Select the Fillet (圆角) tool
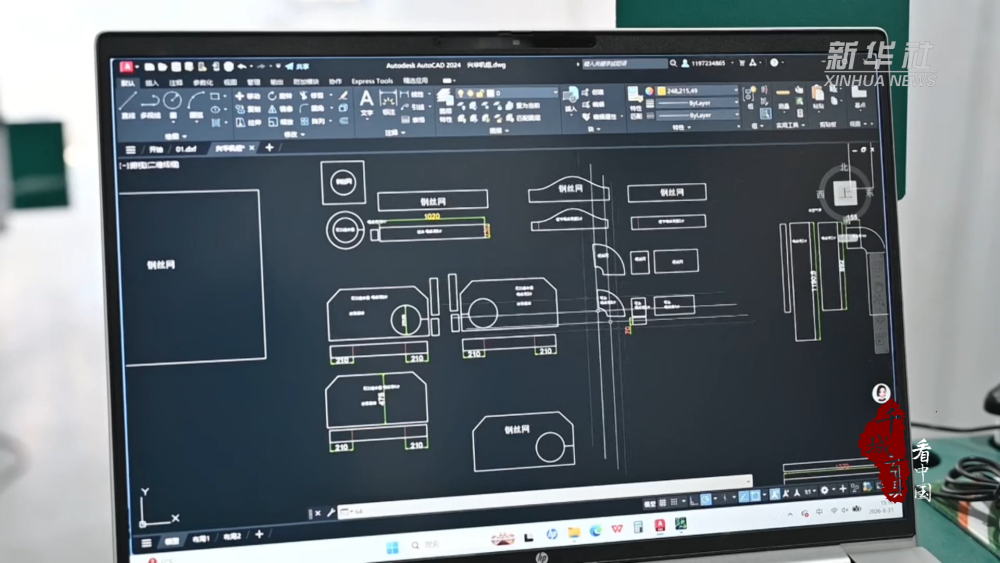This screenshot has width=1000, height=563. point(312,108)
